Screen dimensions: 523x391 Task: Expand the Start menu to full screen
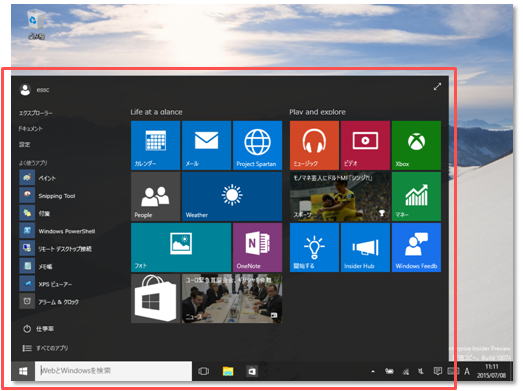click(437, 87)
